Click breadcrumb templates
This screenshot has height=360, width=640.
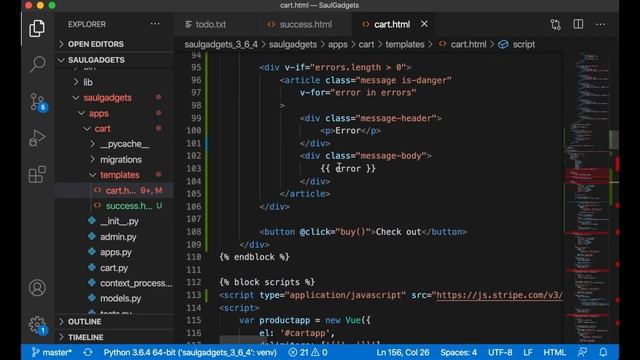point(404,44)
